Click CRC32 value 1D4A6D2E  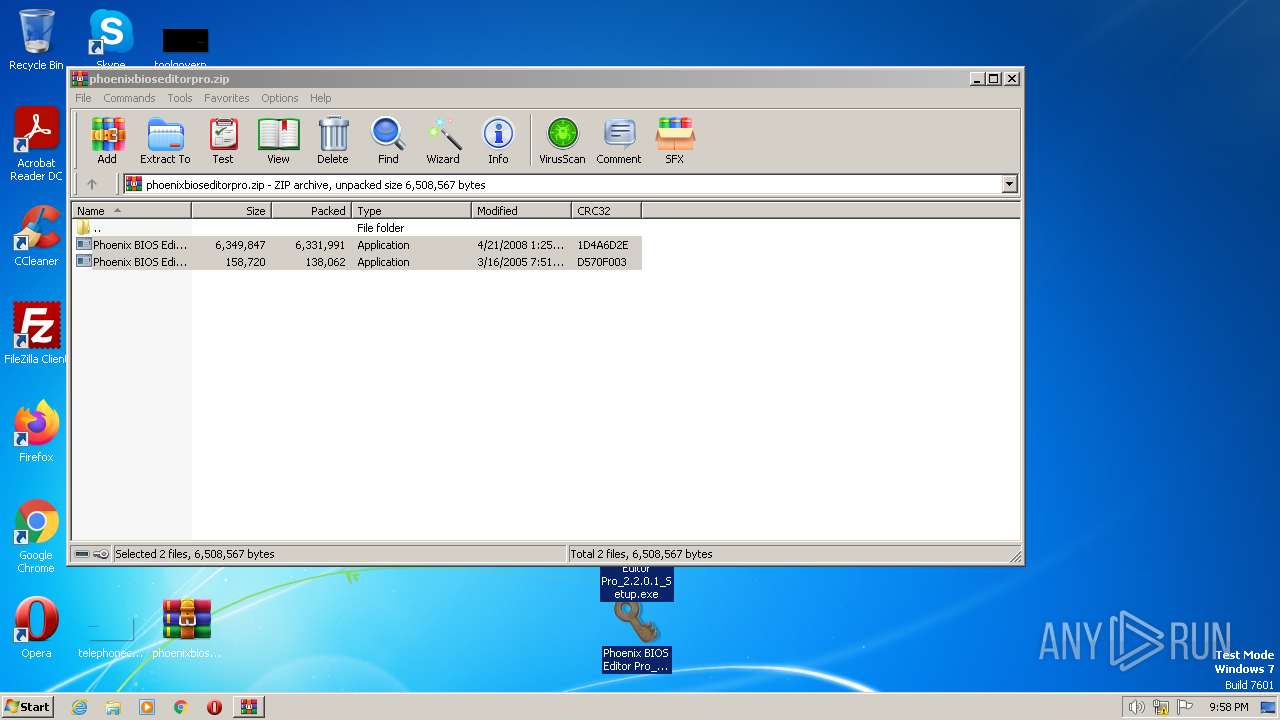point(603,245)
